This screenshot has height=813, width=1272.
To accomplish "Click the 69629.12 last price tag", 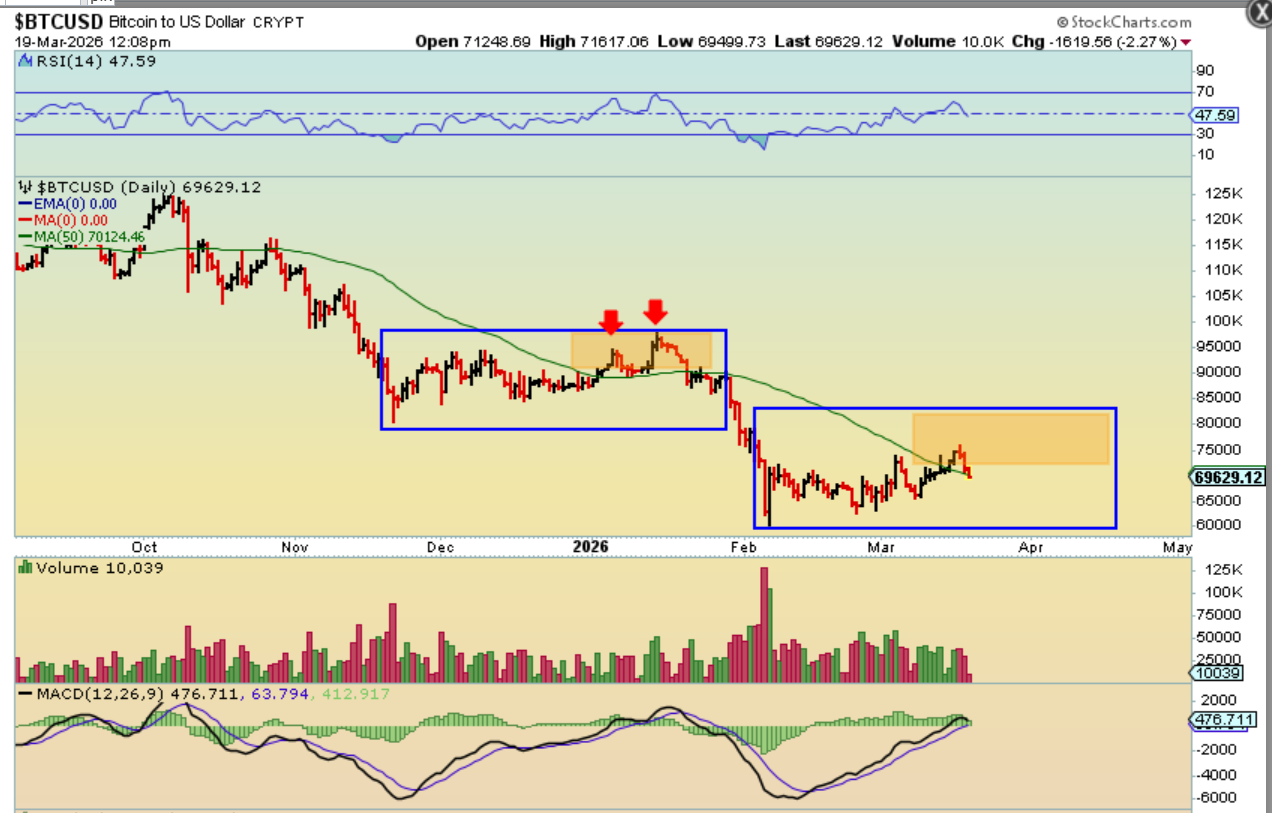I will click(x=1229, y=478).
